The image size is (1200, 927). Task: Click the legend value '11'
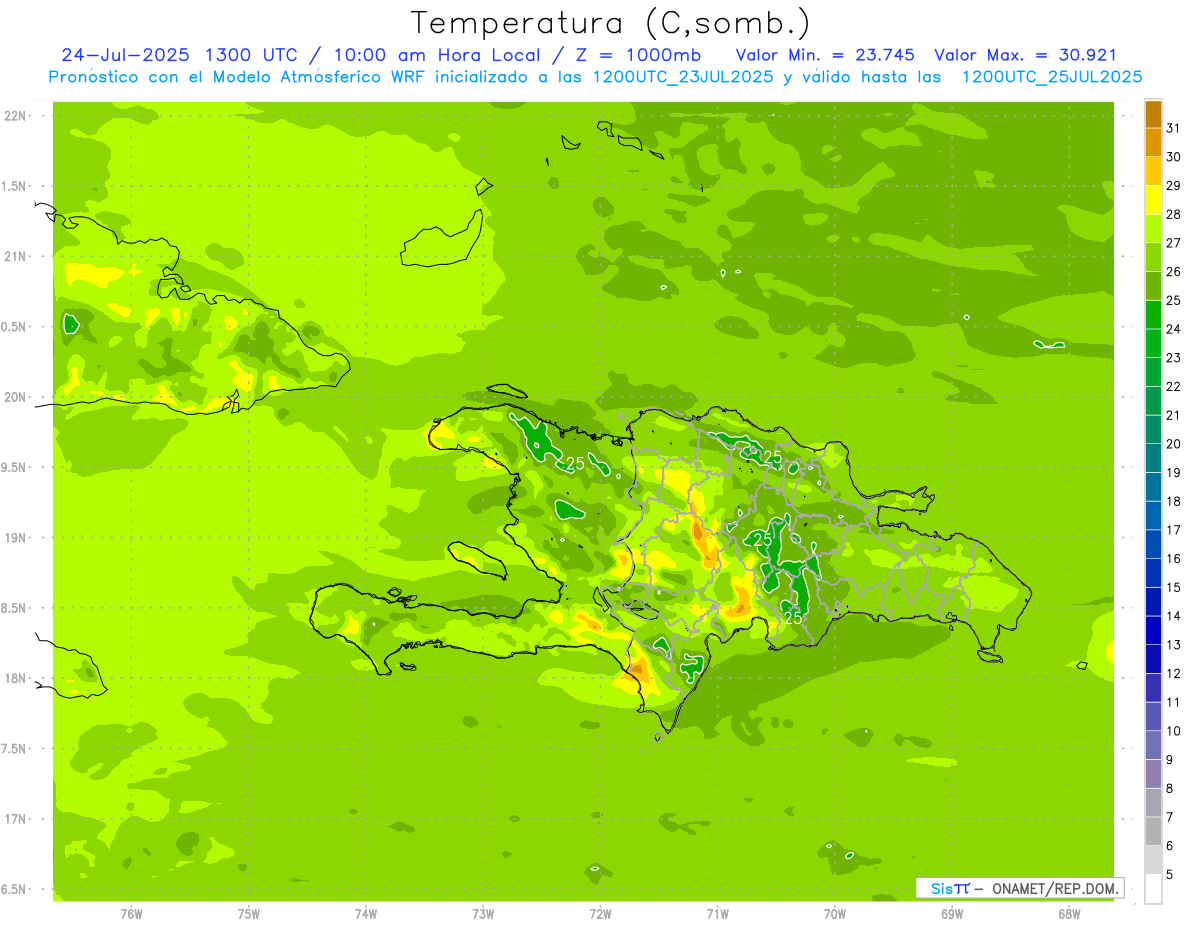tap(1174, 702)
